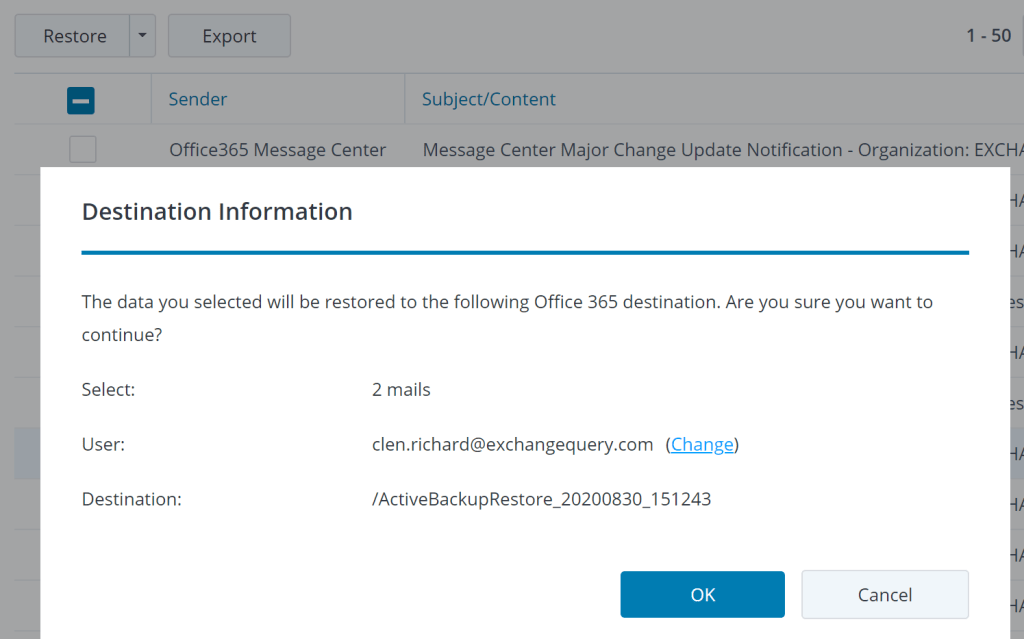Open the Restore dropdown arrow

pyautogui.click(x=142, y=36)
